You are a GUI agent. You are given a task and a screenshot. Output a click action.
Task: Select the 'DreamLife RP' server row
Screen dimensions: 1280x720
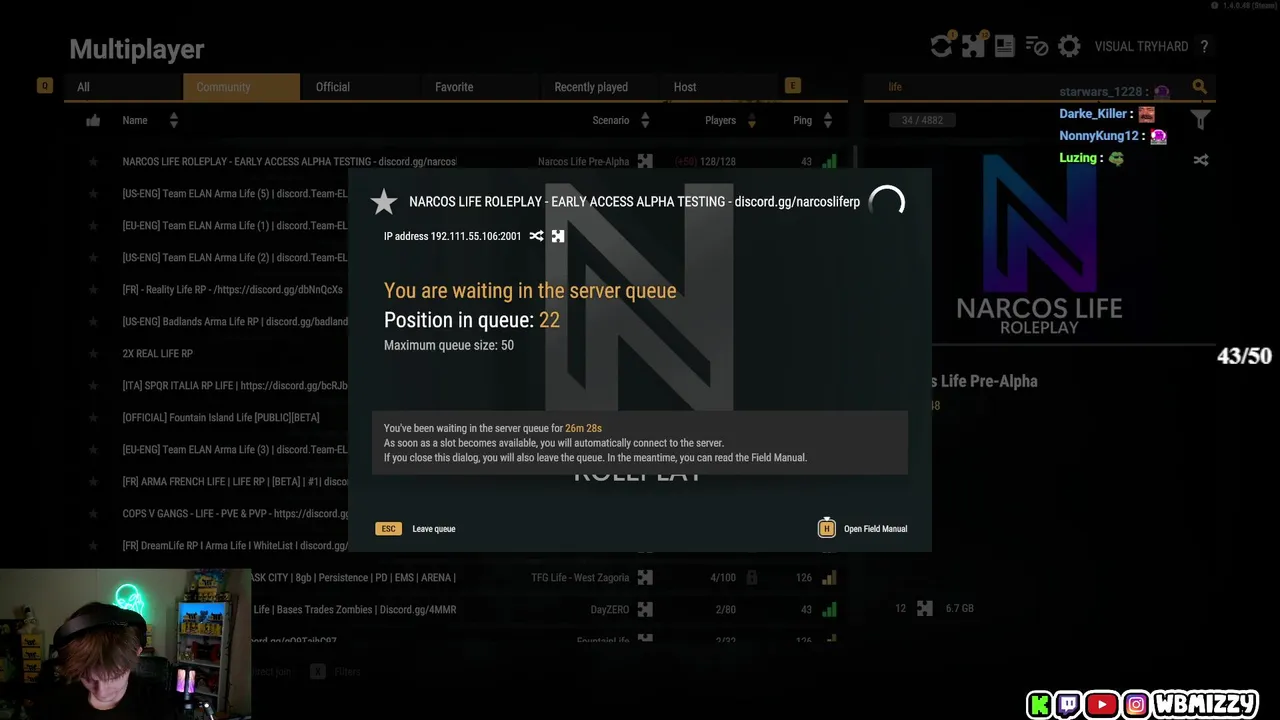pos(235,545)
